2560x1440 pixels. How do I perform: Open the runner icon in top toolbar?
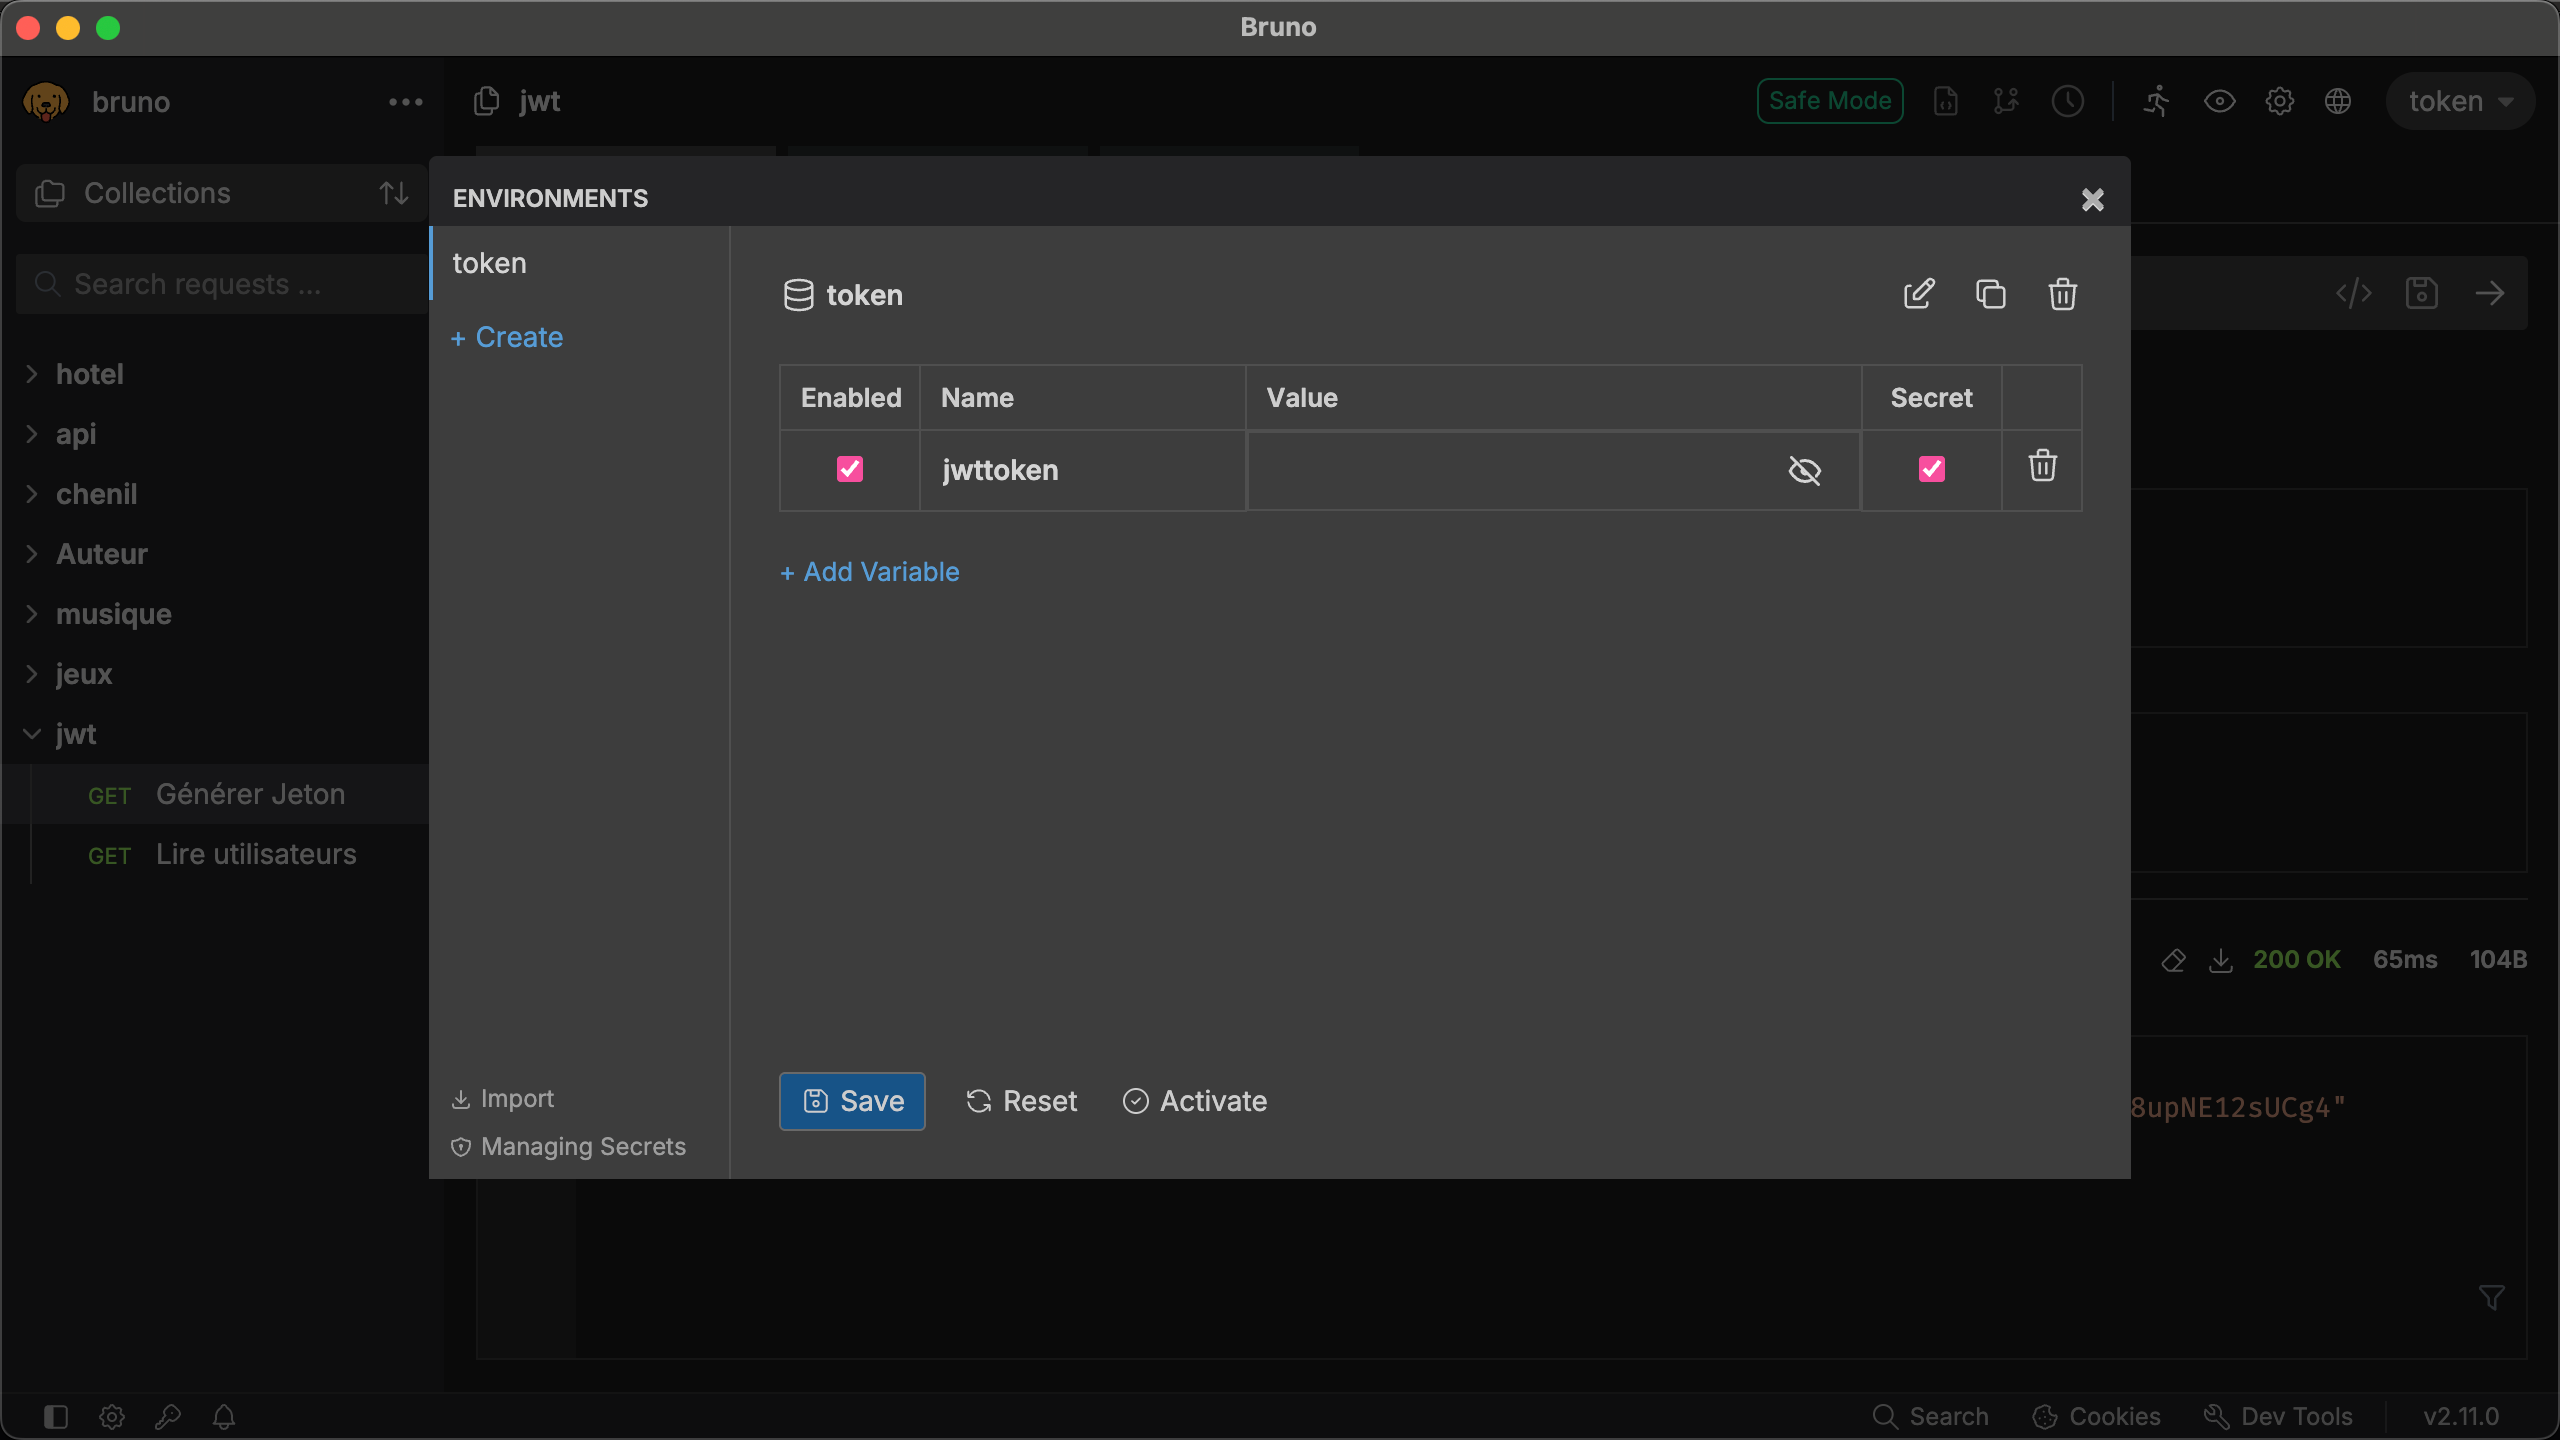pyautogui.click(x=2157, y=101)
